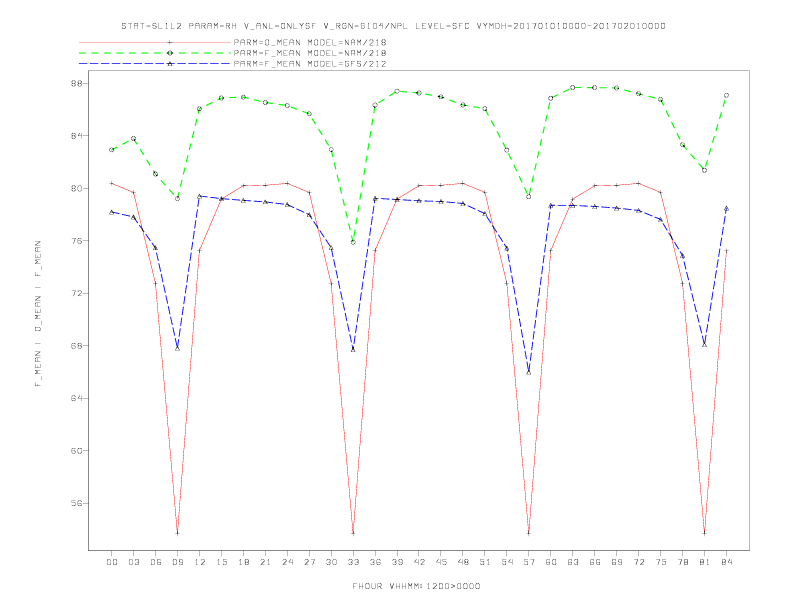Click the x-axis tick label 63

[x=573, y=562]
